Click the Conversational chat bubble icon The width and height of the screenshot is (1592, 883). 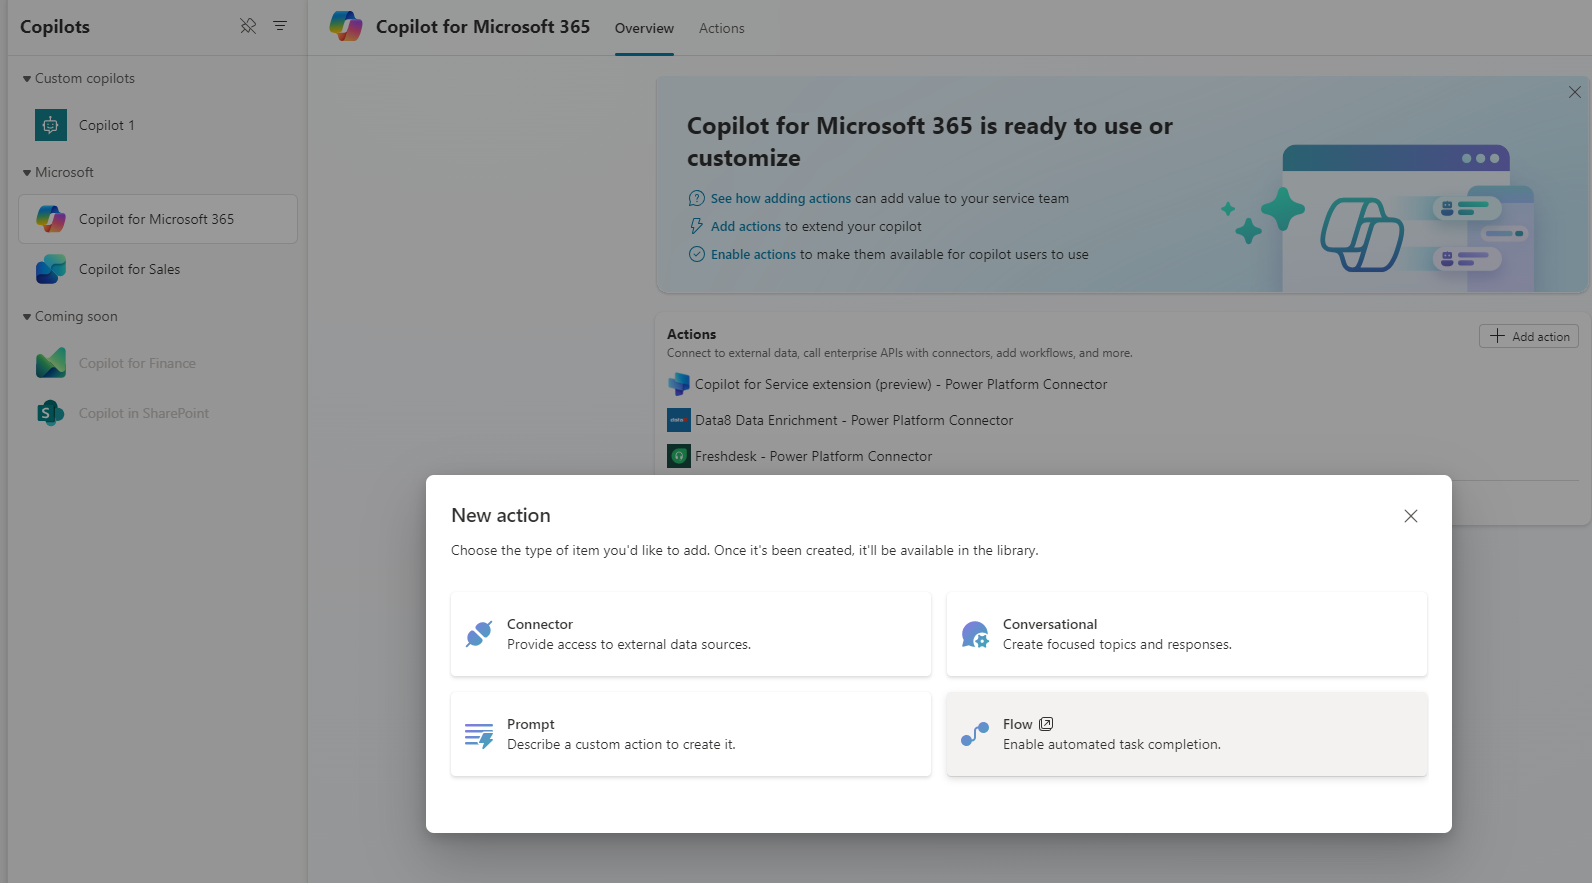tap(975, 634)
